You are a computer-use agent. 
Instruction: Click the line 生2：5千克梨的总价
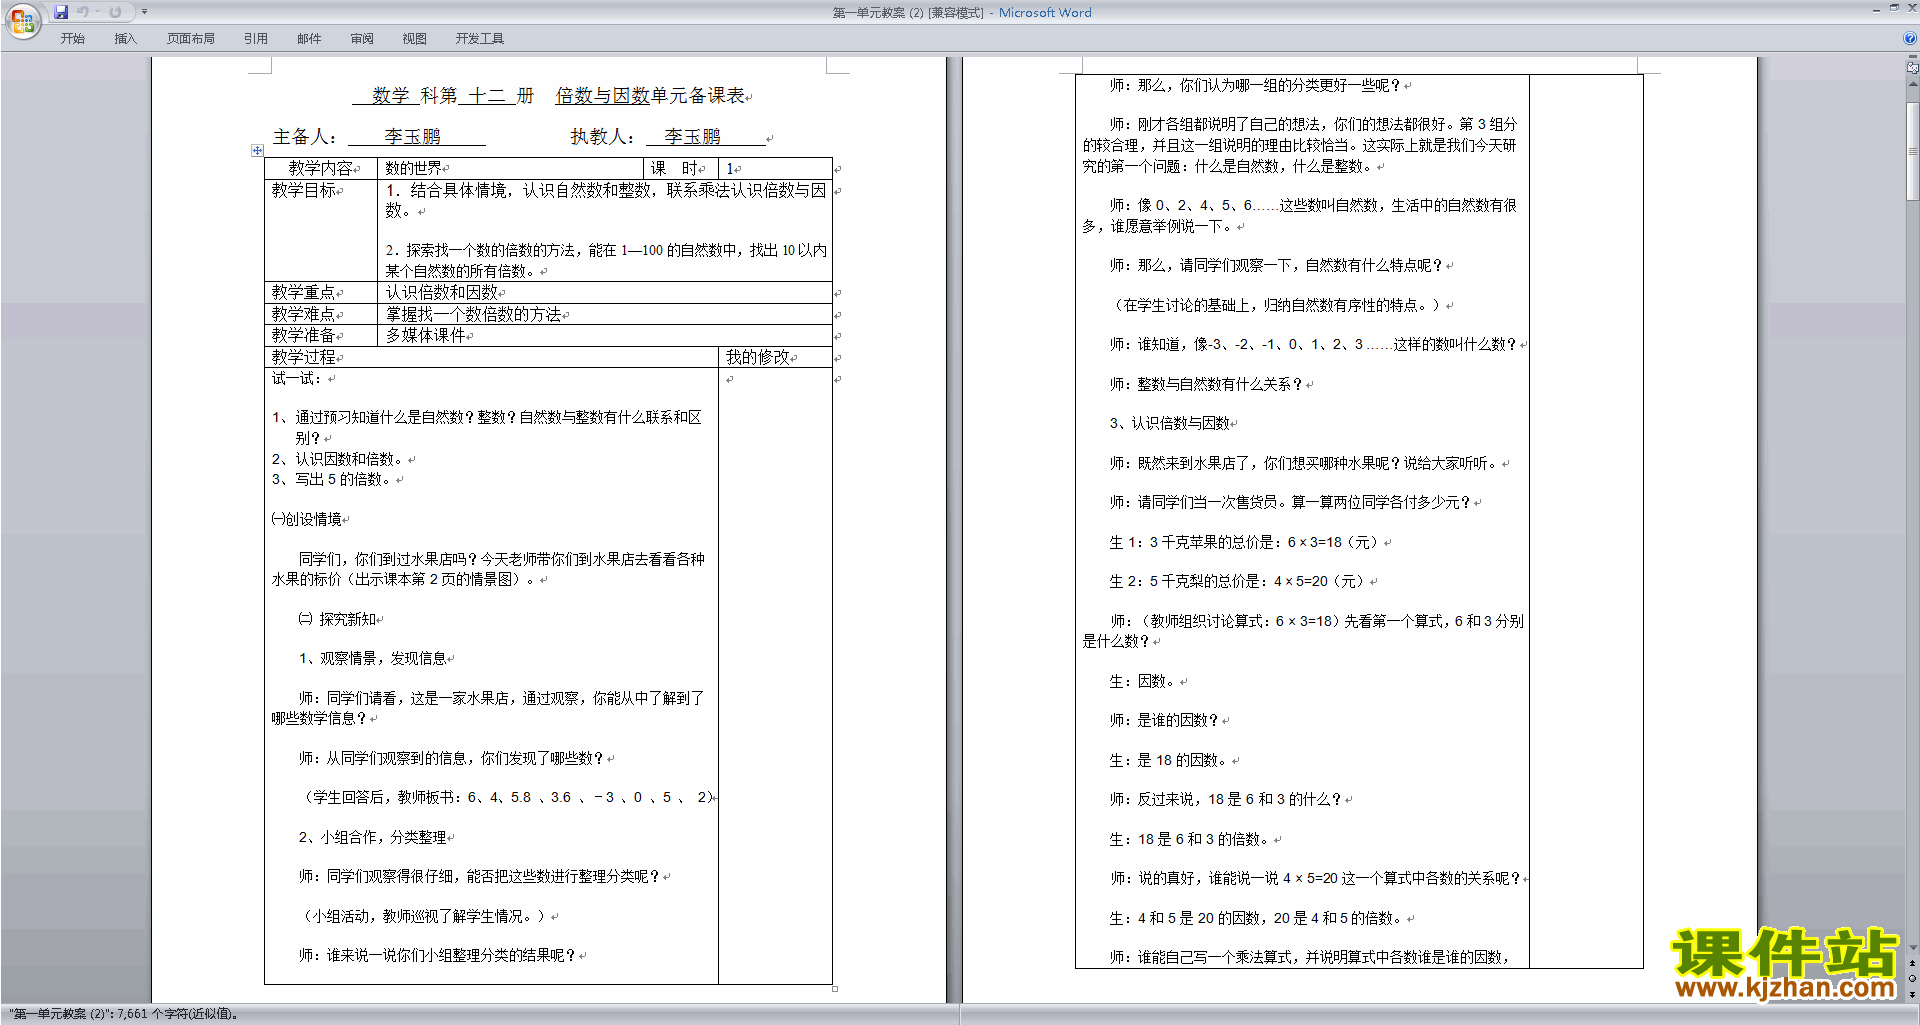pyautogui.click(x=1239, y=581)
